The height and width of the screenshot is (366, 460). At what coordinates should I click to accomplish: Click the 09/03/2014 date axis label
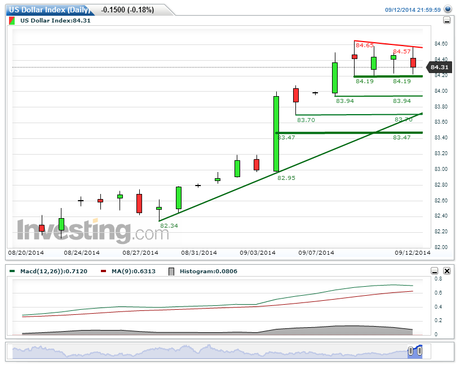257,253
